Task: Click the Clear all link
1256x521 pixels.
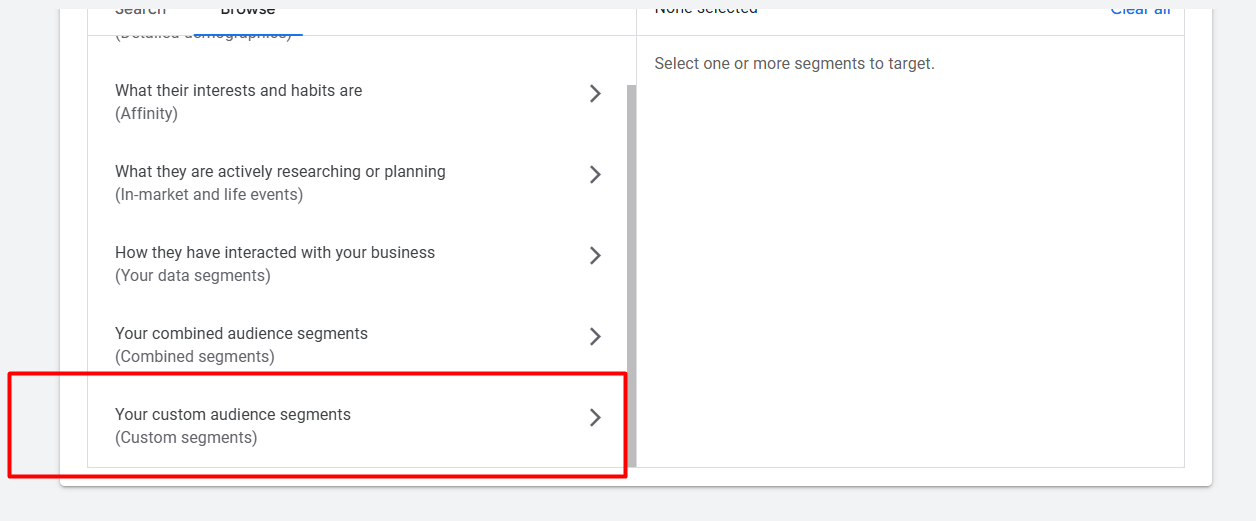Action: (1140, 12)
